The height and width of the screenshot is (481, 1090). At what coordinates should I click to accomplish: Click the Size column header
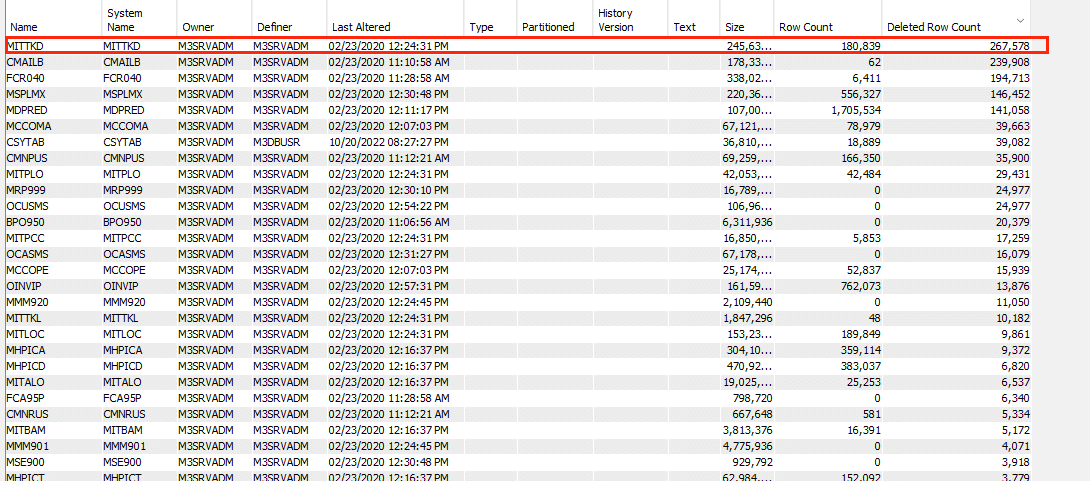coord(735,27)
